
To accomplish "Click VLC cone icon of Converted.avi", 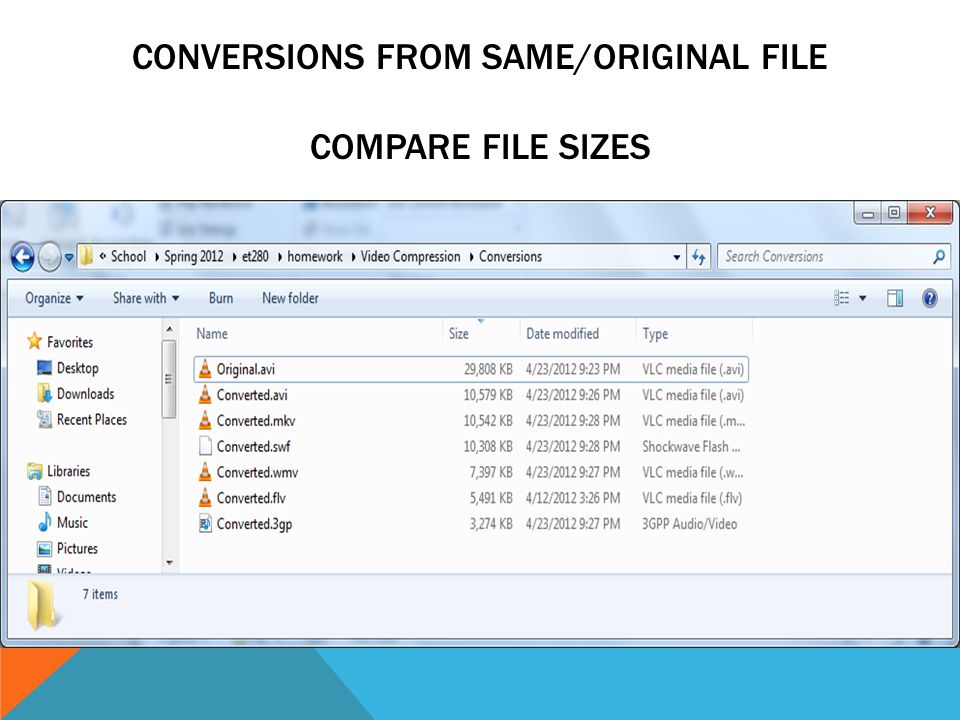I will tap(205, 394).
